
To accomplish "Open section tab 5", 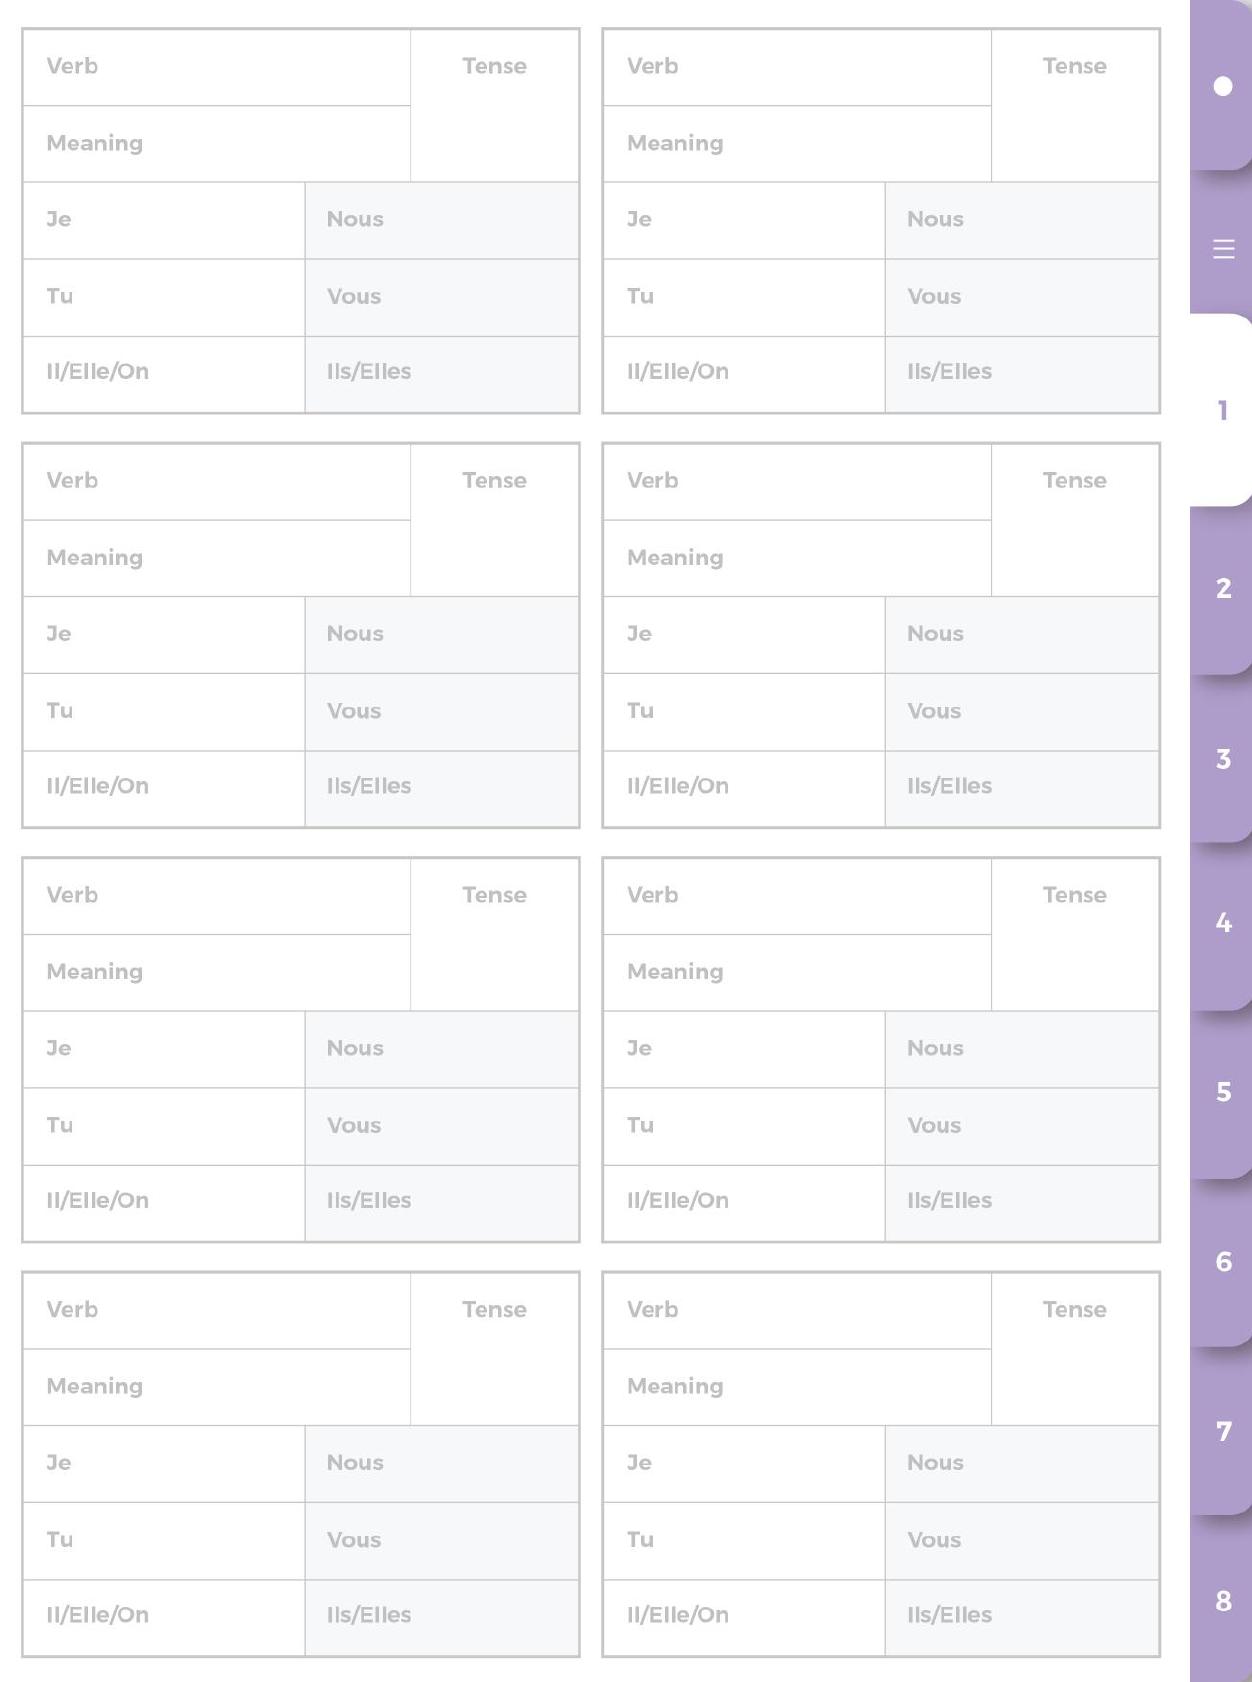I will click(1222, 1092).
